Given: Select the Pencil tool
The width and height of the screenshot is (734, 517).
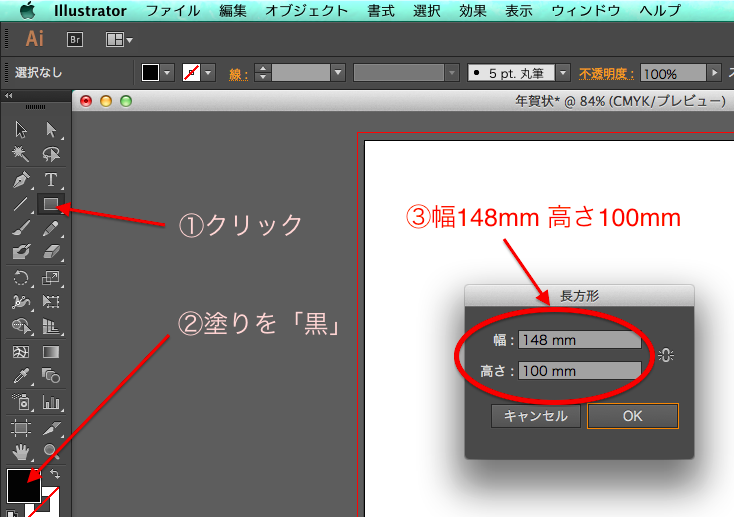Looking at the screenshot, I should 51,228.
